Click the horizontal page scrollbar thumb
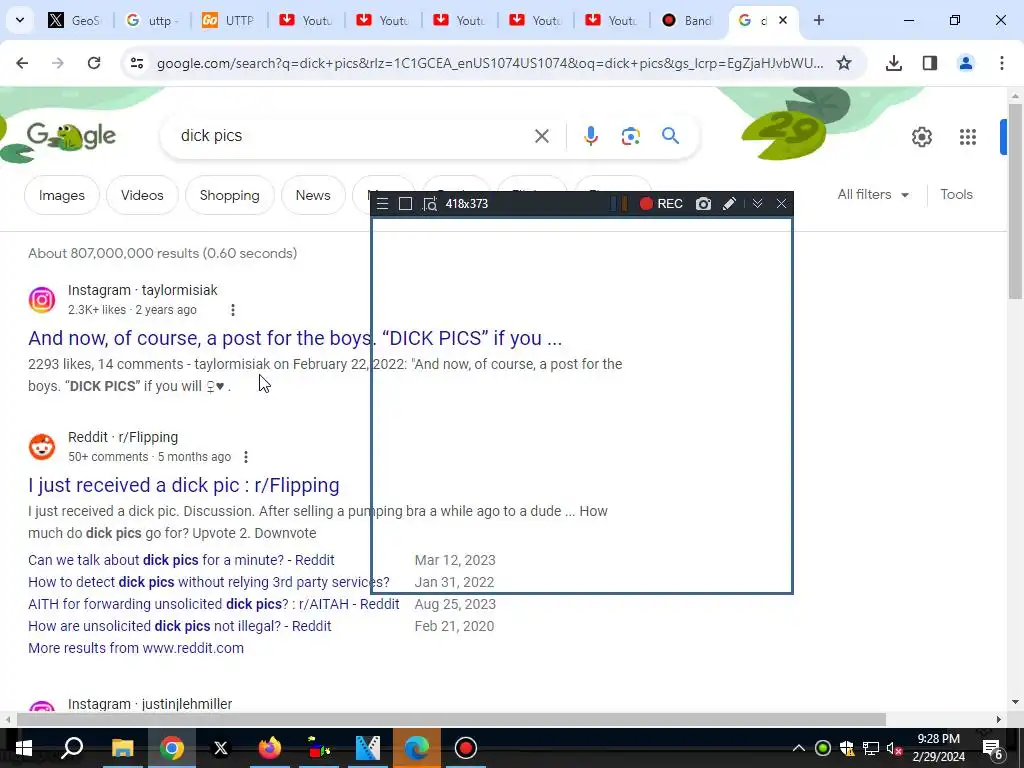Screen dimensions: 1024x768 [451, 720]
